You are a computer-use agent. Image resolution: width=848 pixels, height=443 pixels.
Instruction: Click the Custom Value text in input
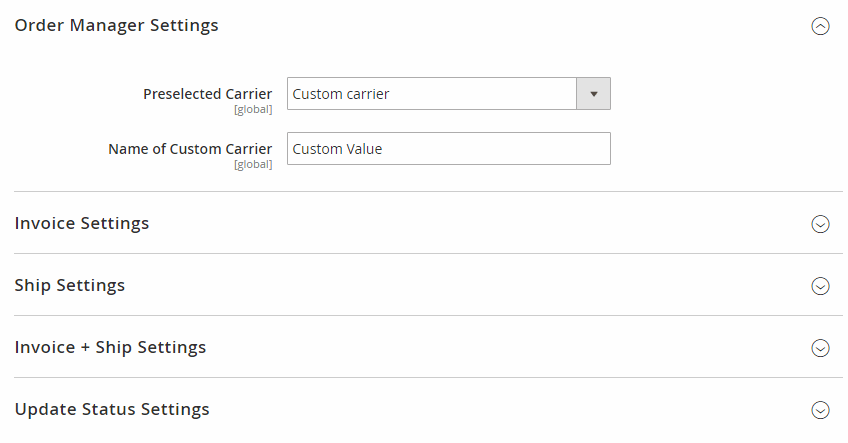pyautogui.click(x=337, y=149)
